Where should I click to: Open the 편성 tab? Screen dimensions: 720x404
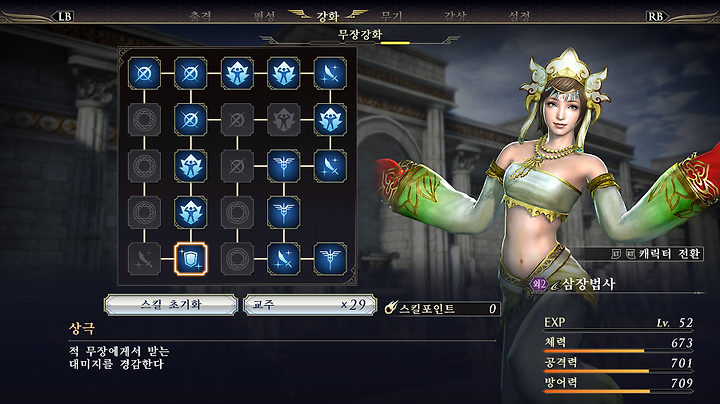[x=264, y=17]
